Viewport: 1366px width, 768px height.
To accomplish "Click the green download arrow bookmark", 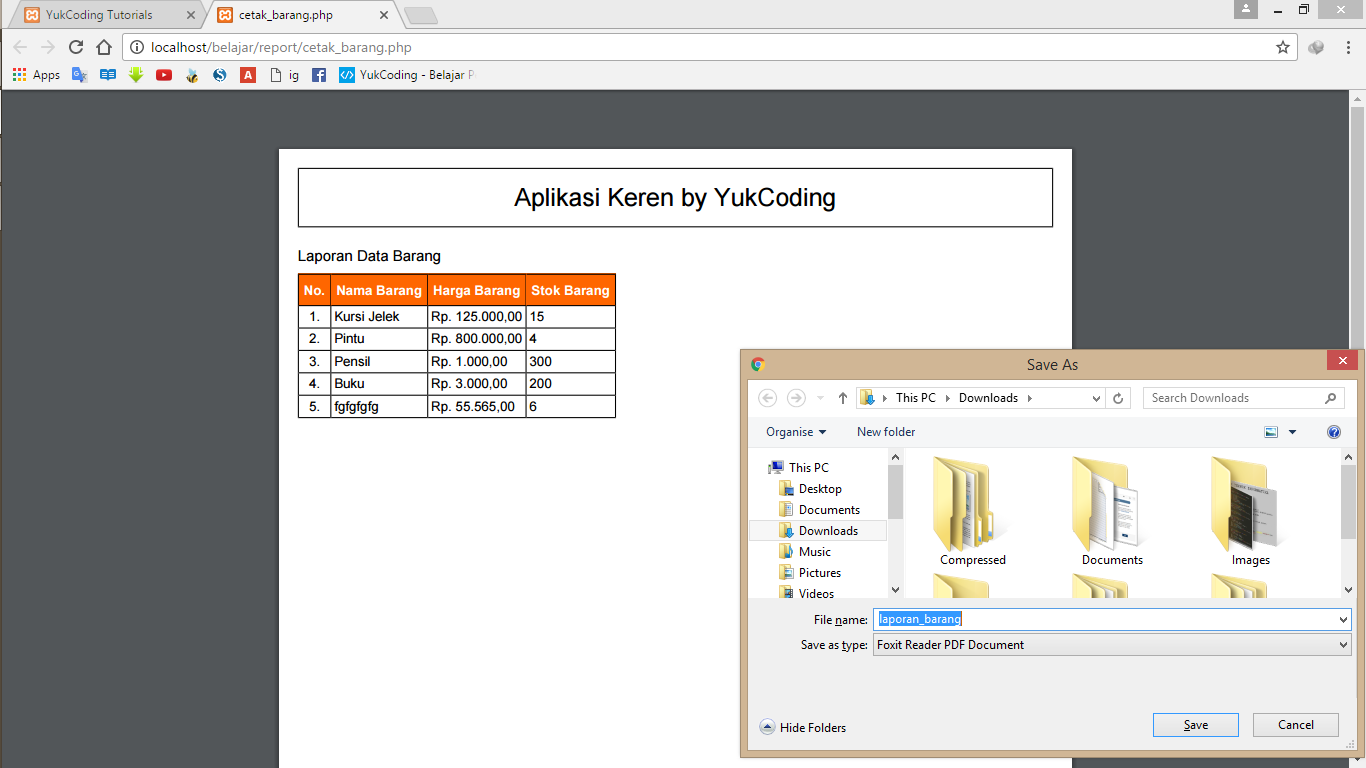I will [x=135, y=74].
